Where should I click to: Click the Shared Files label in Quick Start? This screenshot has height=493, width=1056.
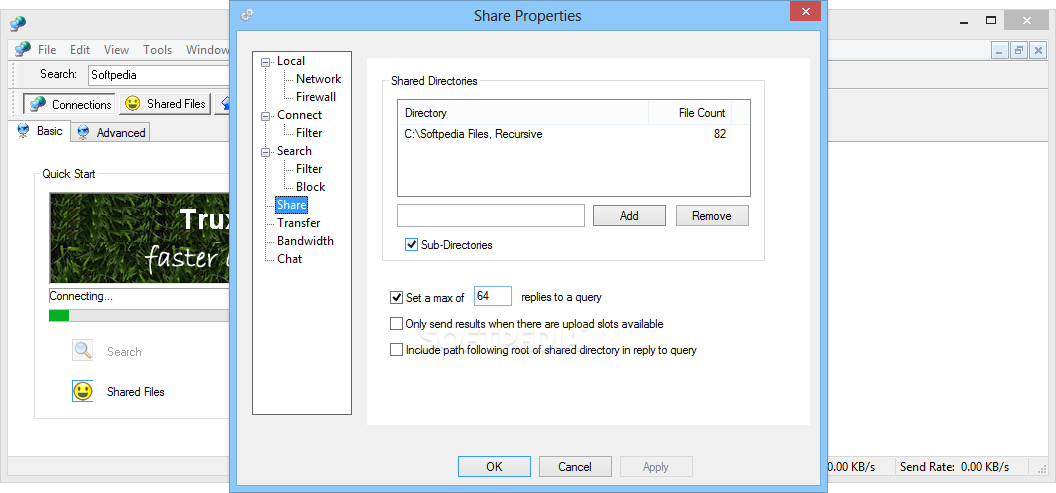pyautogui.click(x=135, y=391)
